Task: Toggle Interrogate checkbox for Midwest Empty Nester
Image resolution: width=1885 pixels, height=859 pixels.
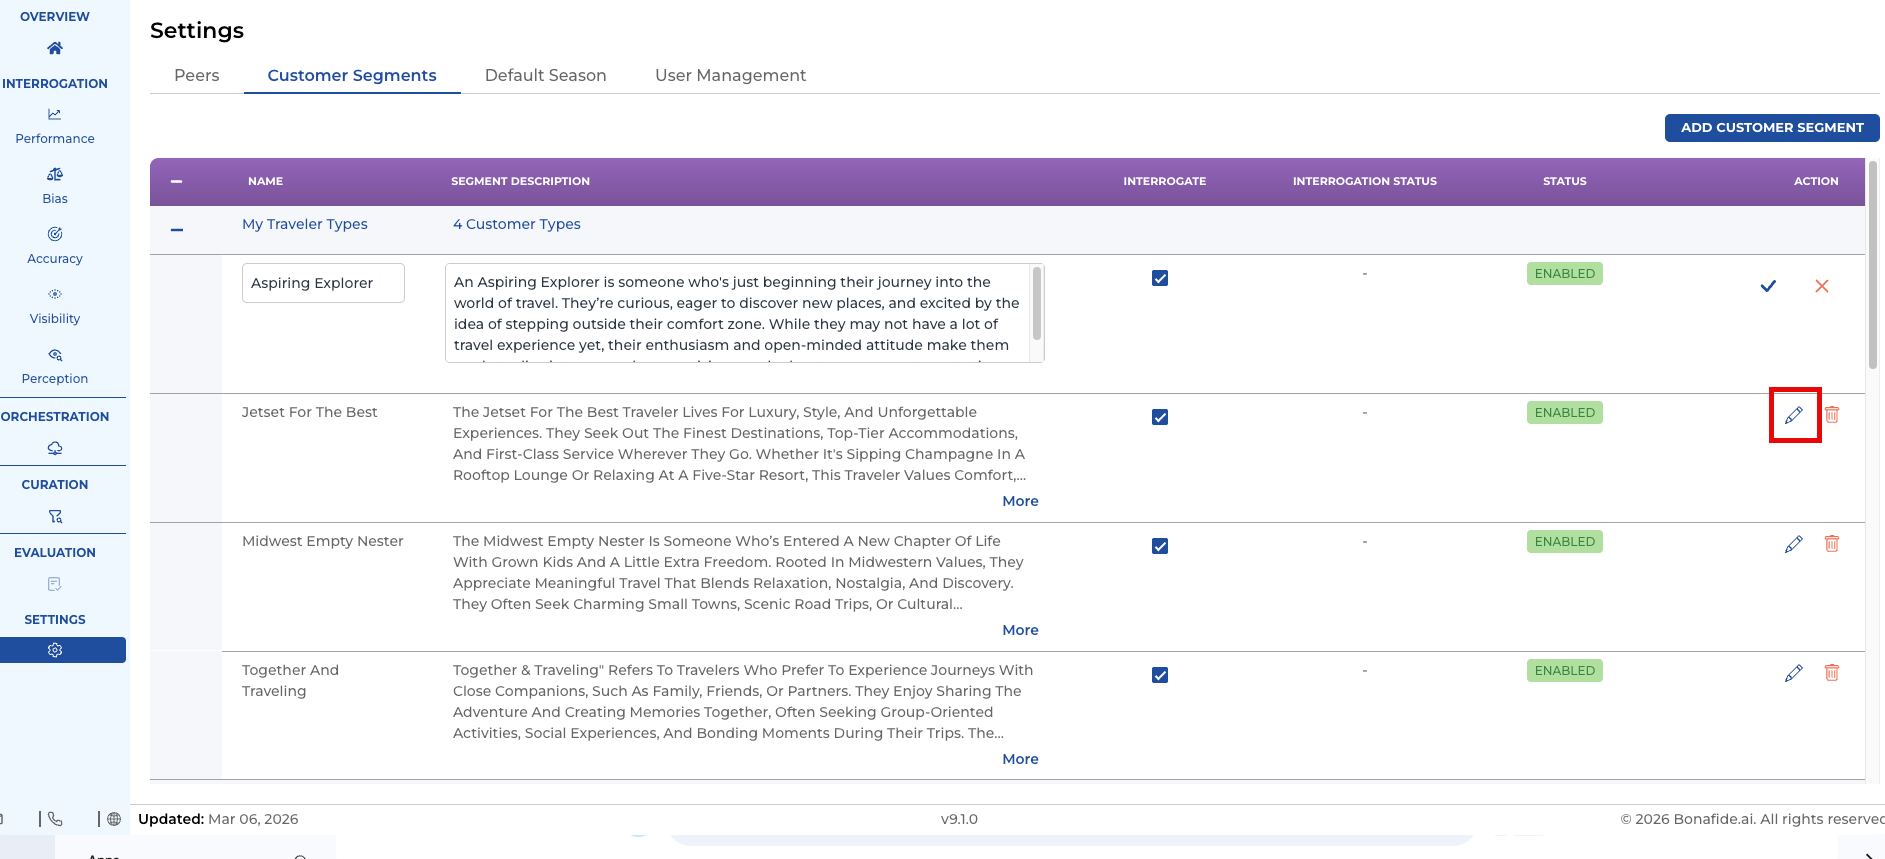Action: tap(1160, 546)
